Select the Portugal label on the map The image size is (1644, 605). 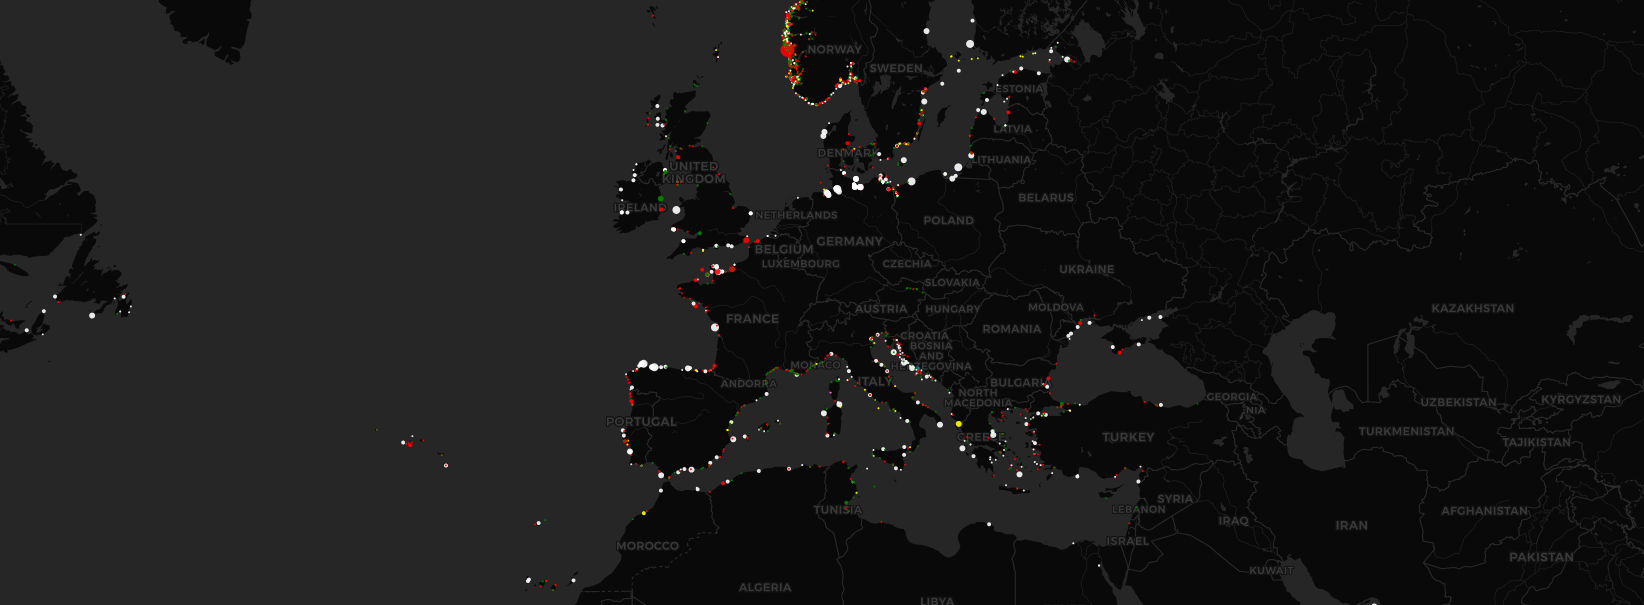pyautogui.click(x=641, y=422)
